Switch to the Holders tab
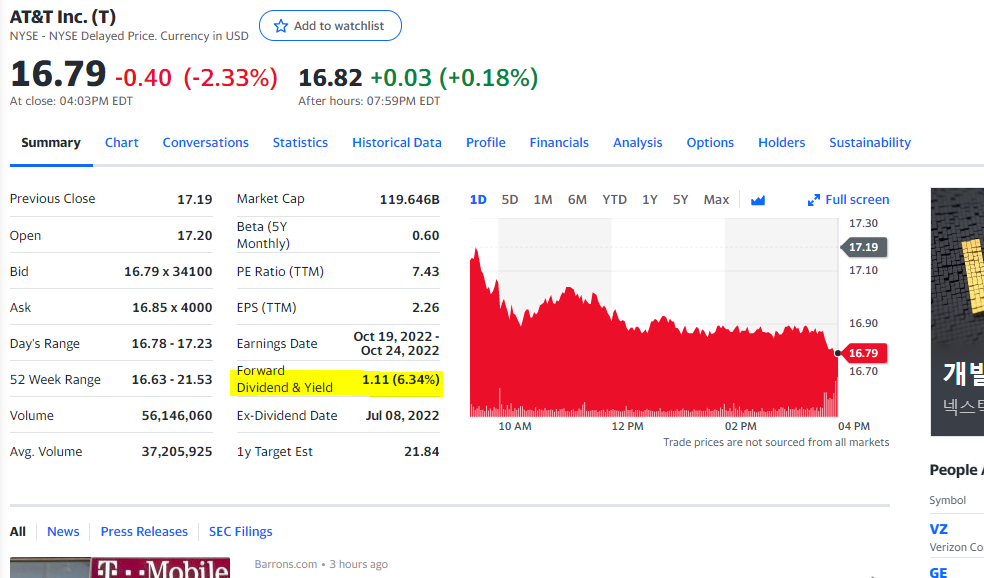Screen dimensions: 984x578 coord(781,142)
